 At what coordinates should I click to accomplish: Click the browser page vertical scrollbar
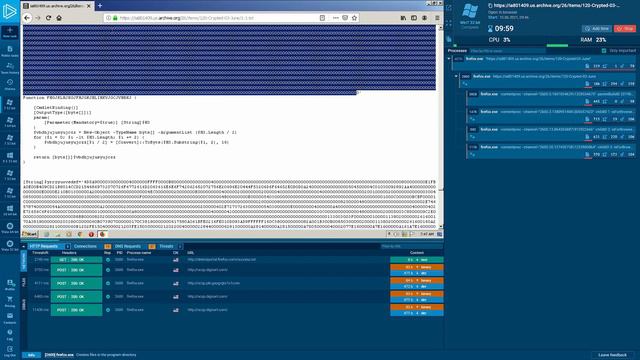click(440, 127)
